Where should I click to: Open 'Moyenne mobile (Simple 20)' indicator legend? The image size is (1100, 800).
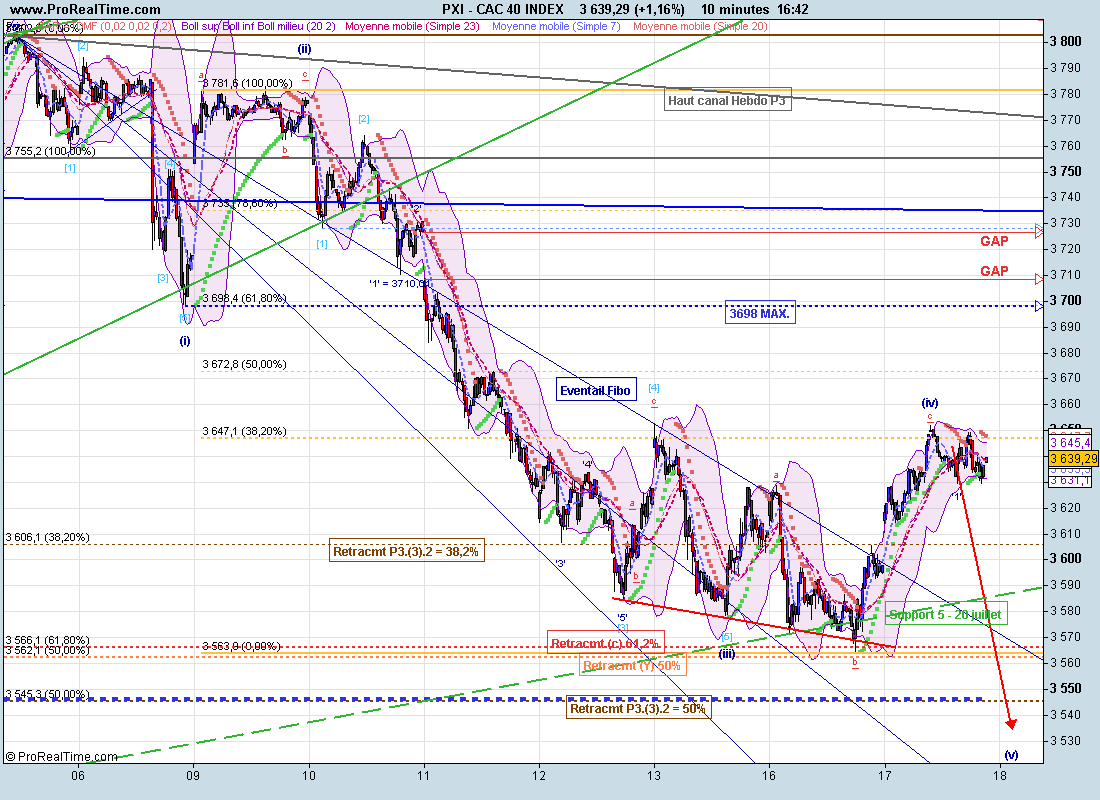(700, 26)
